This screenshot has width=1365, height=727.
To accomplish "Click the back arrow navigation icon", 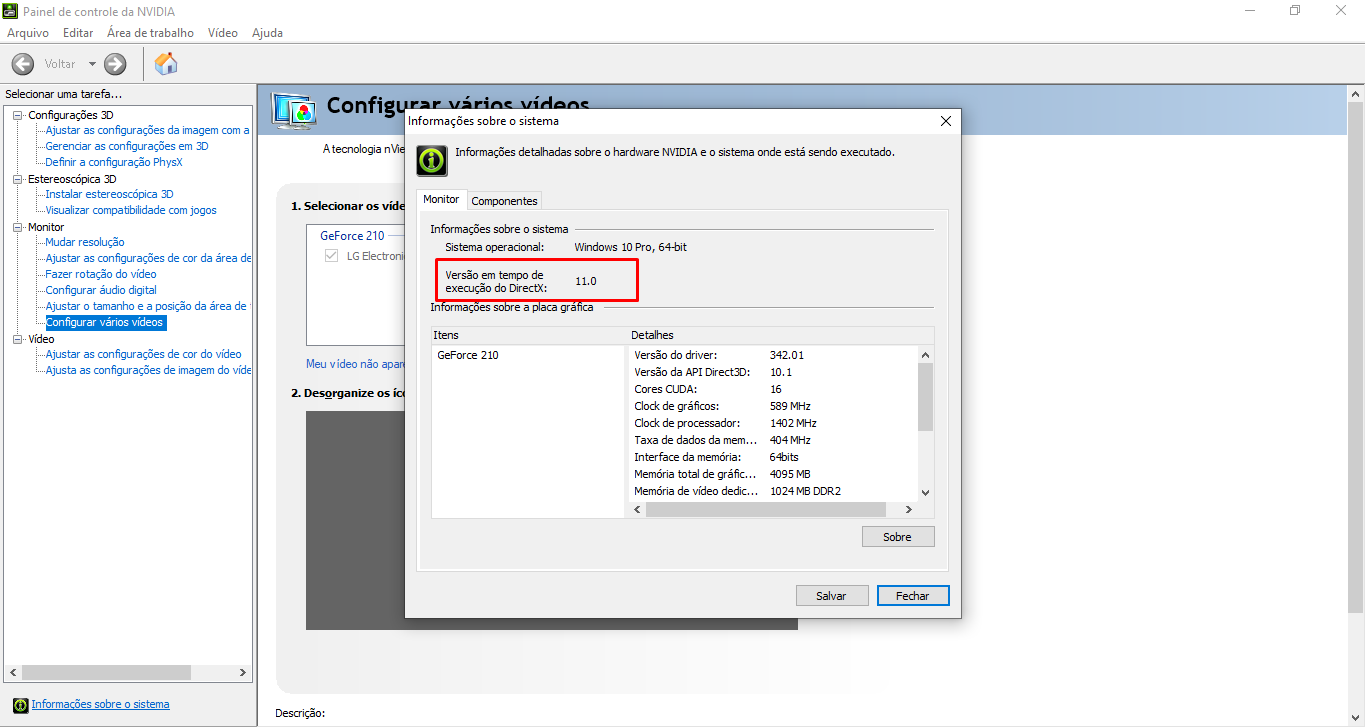I will [23, 64].
